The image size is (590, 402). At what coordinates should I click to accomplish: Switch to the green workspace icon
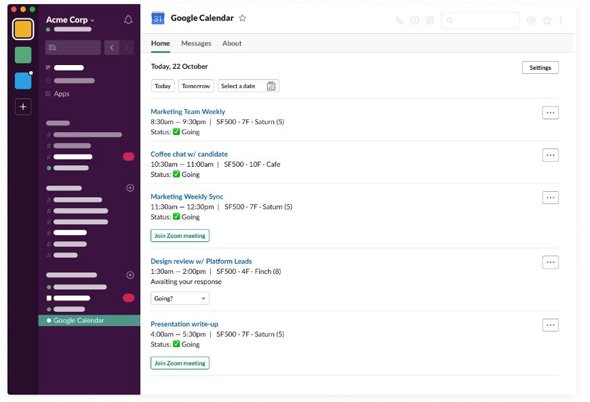coord(23,55)
